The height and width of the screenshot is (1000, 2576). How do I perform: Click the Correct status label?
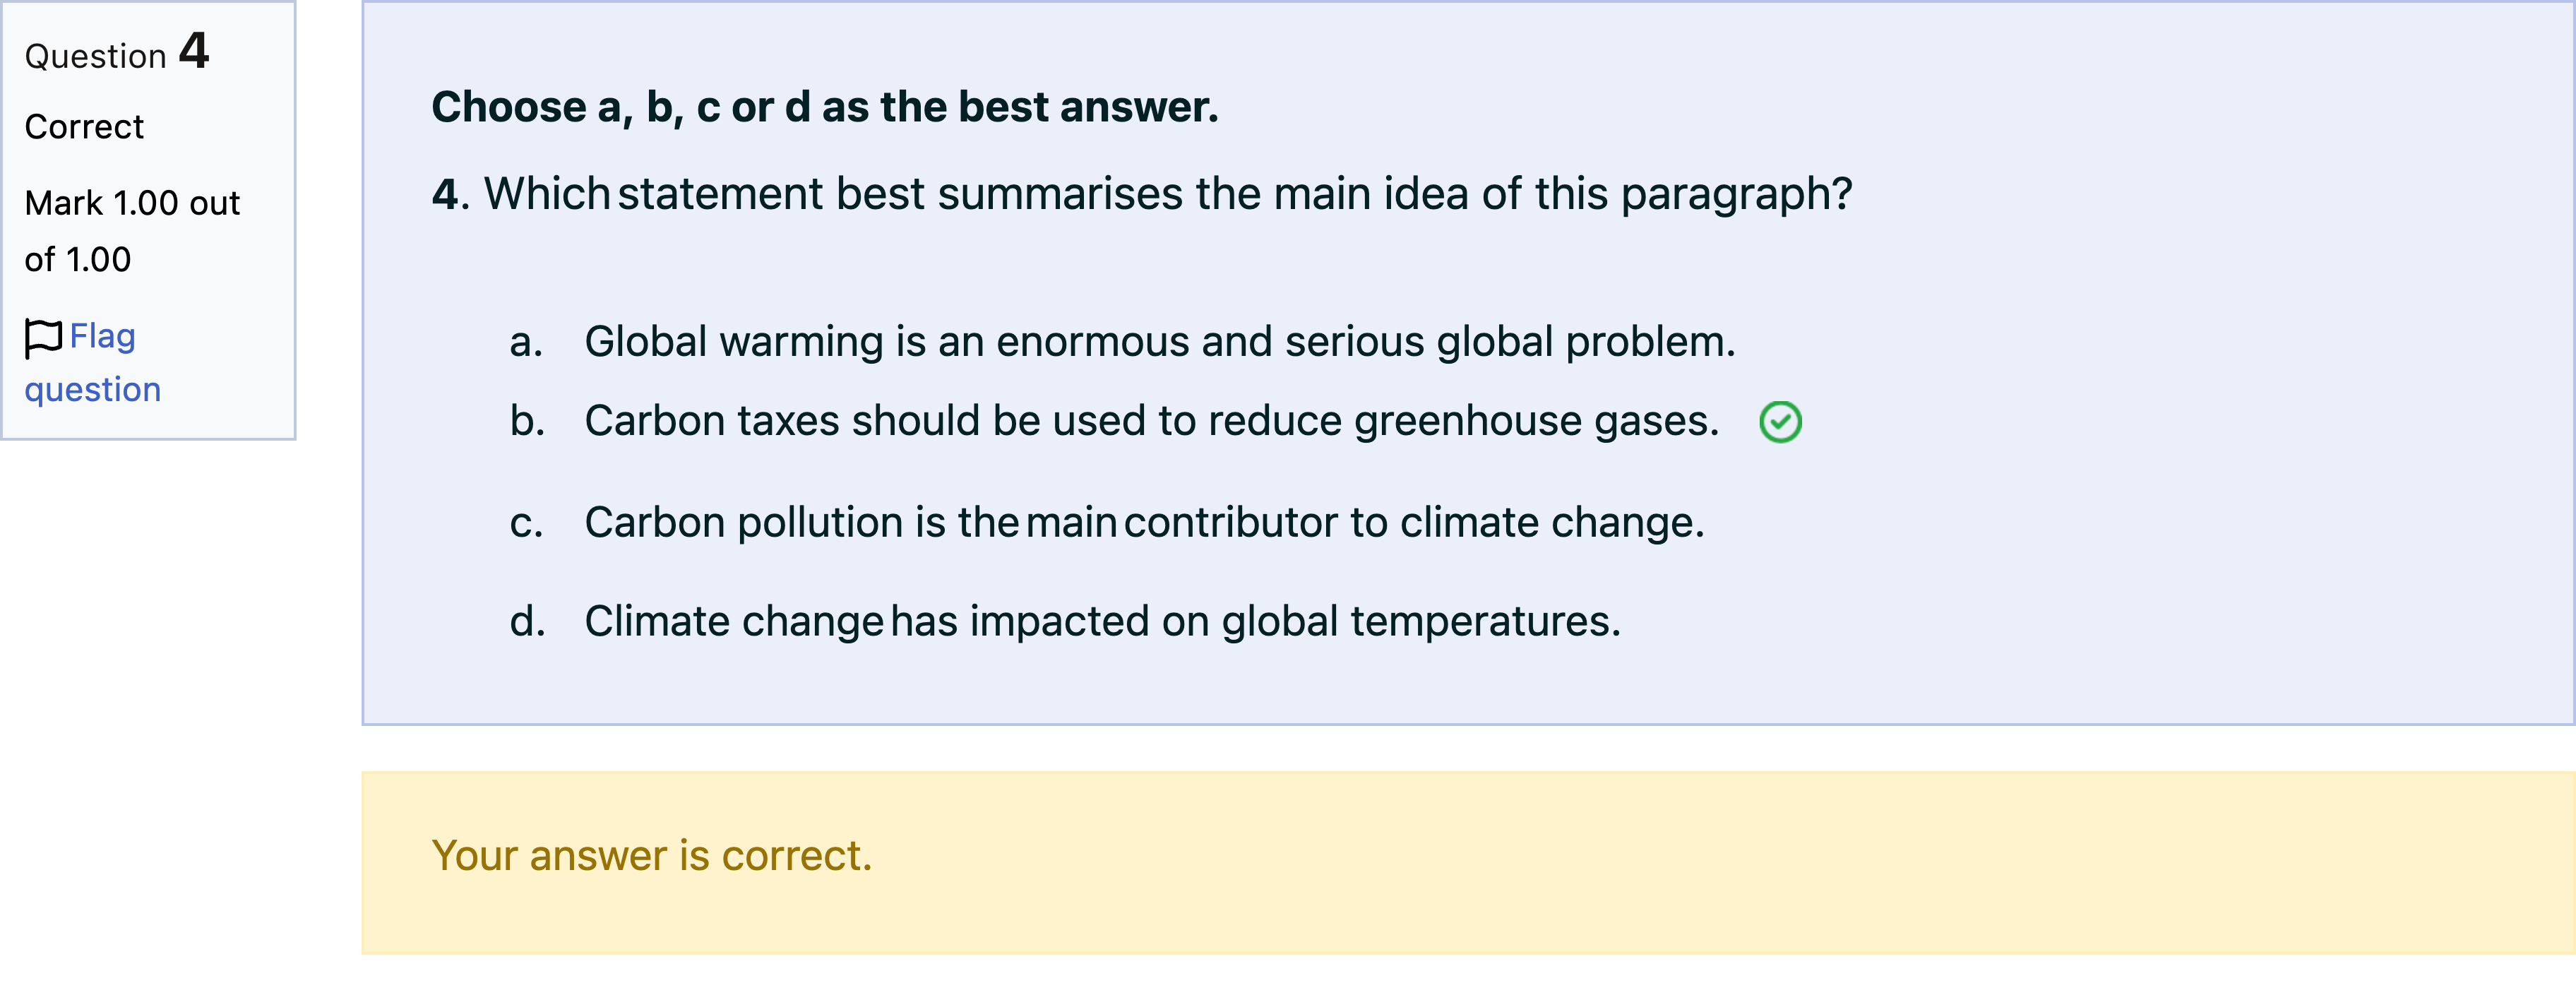tap(84, 127)
